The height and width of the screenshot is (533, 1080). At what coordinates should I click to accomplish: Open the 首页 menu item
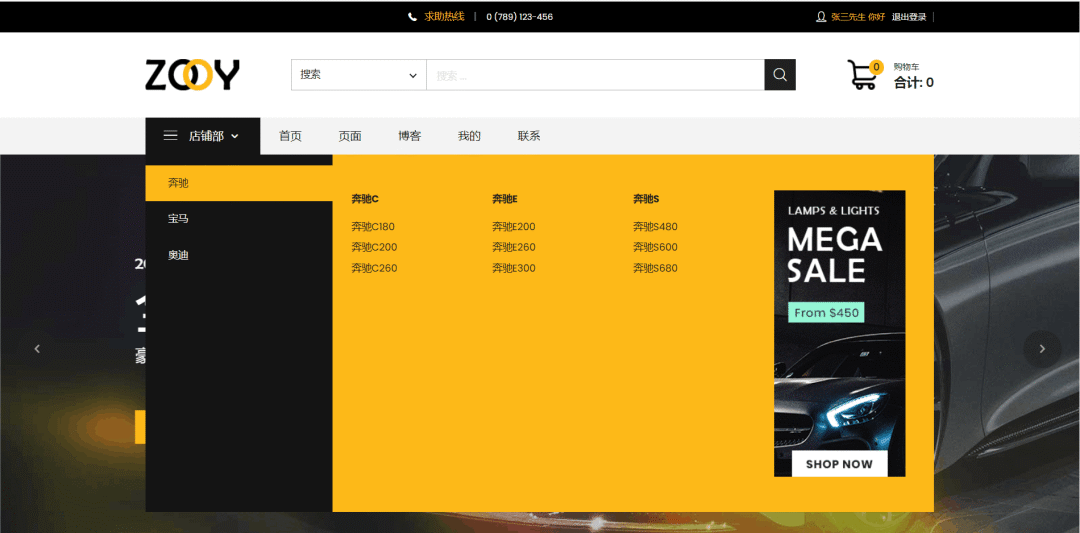(x=290, y=136)
